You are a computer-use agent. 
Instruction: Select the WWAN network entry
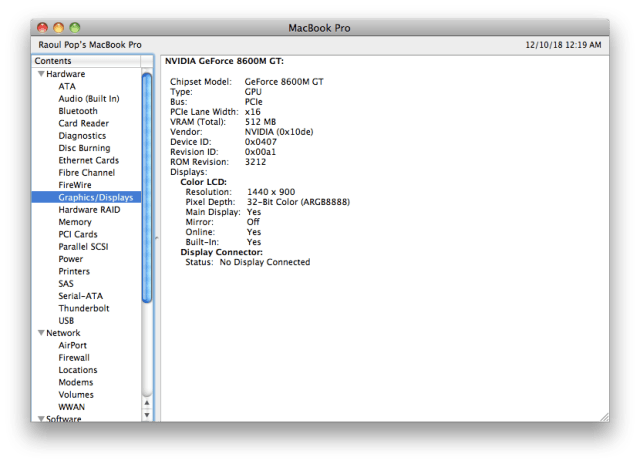[73, 406]
